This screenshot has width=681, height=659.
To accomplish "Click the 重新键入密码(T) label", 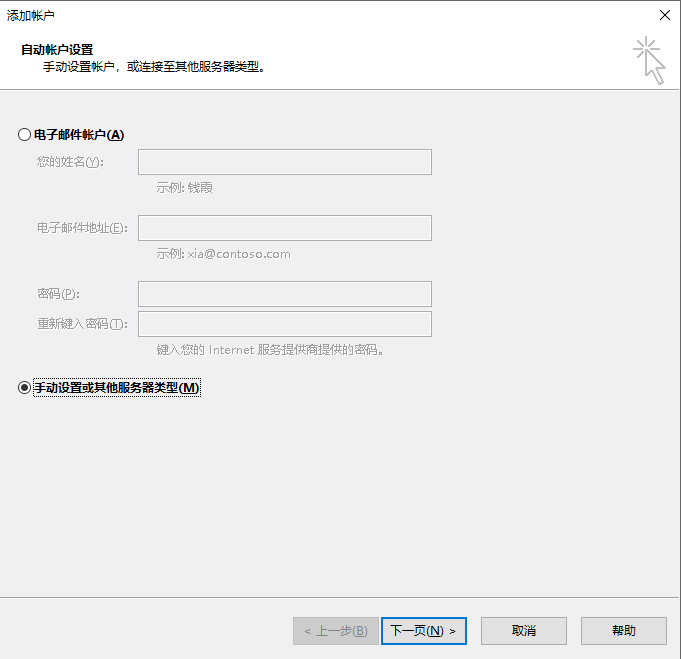I will click(x=83, y=324).
